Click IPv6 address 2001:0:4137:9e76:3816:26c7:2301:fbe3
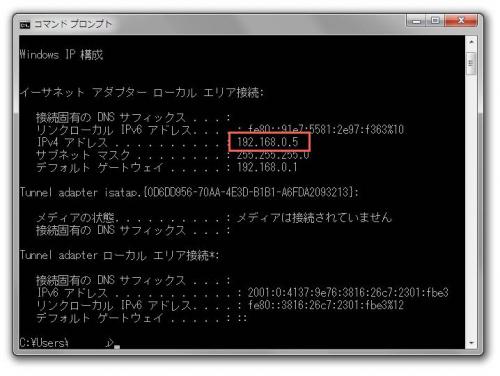Screen dimensions: 500x376 (x=348, y=293)
